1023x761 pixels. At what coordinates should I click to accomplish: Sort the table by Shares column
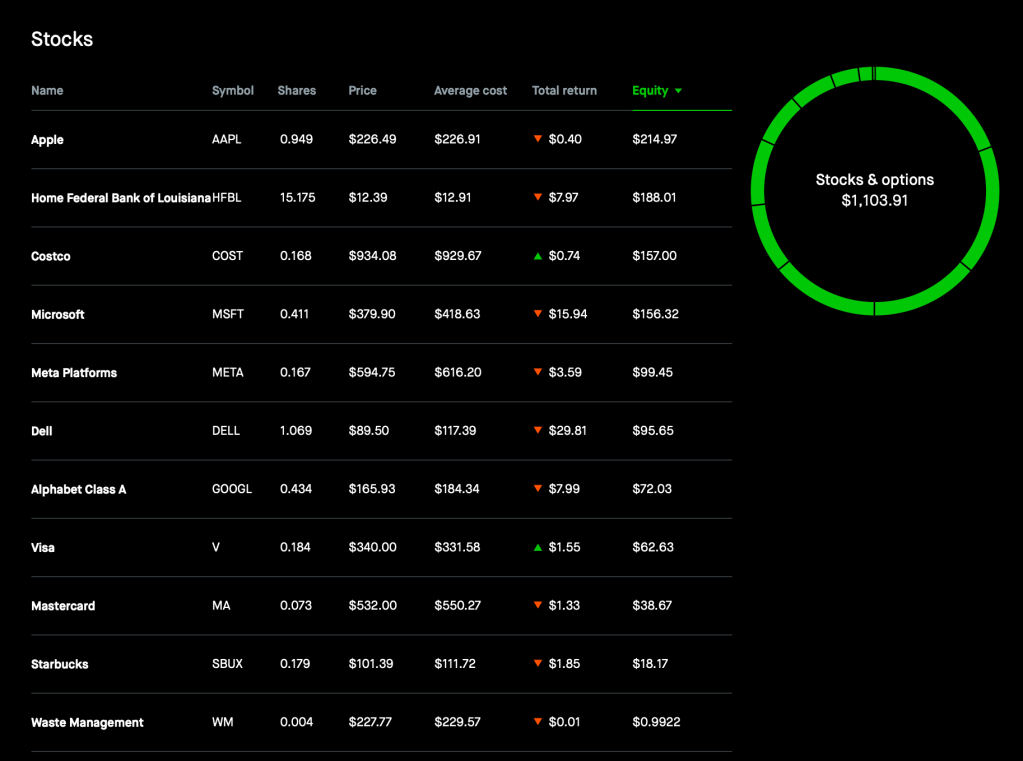click(296, 91)
